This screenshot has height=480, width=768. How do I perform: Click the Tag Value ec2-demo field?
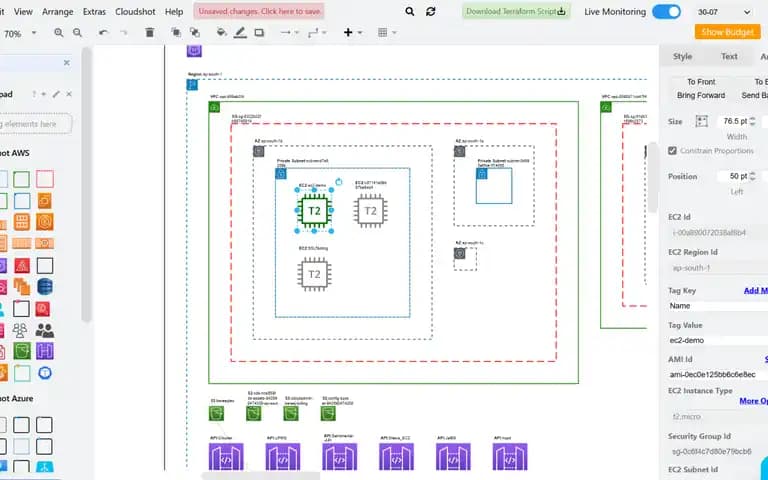[x=718, y=340]
